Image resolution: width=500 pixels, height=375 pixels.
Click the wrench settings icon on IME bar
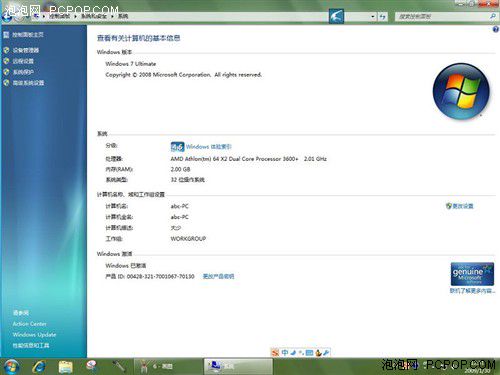point(326,352)
